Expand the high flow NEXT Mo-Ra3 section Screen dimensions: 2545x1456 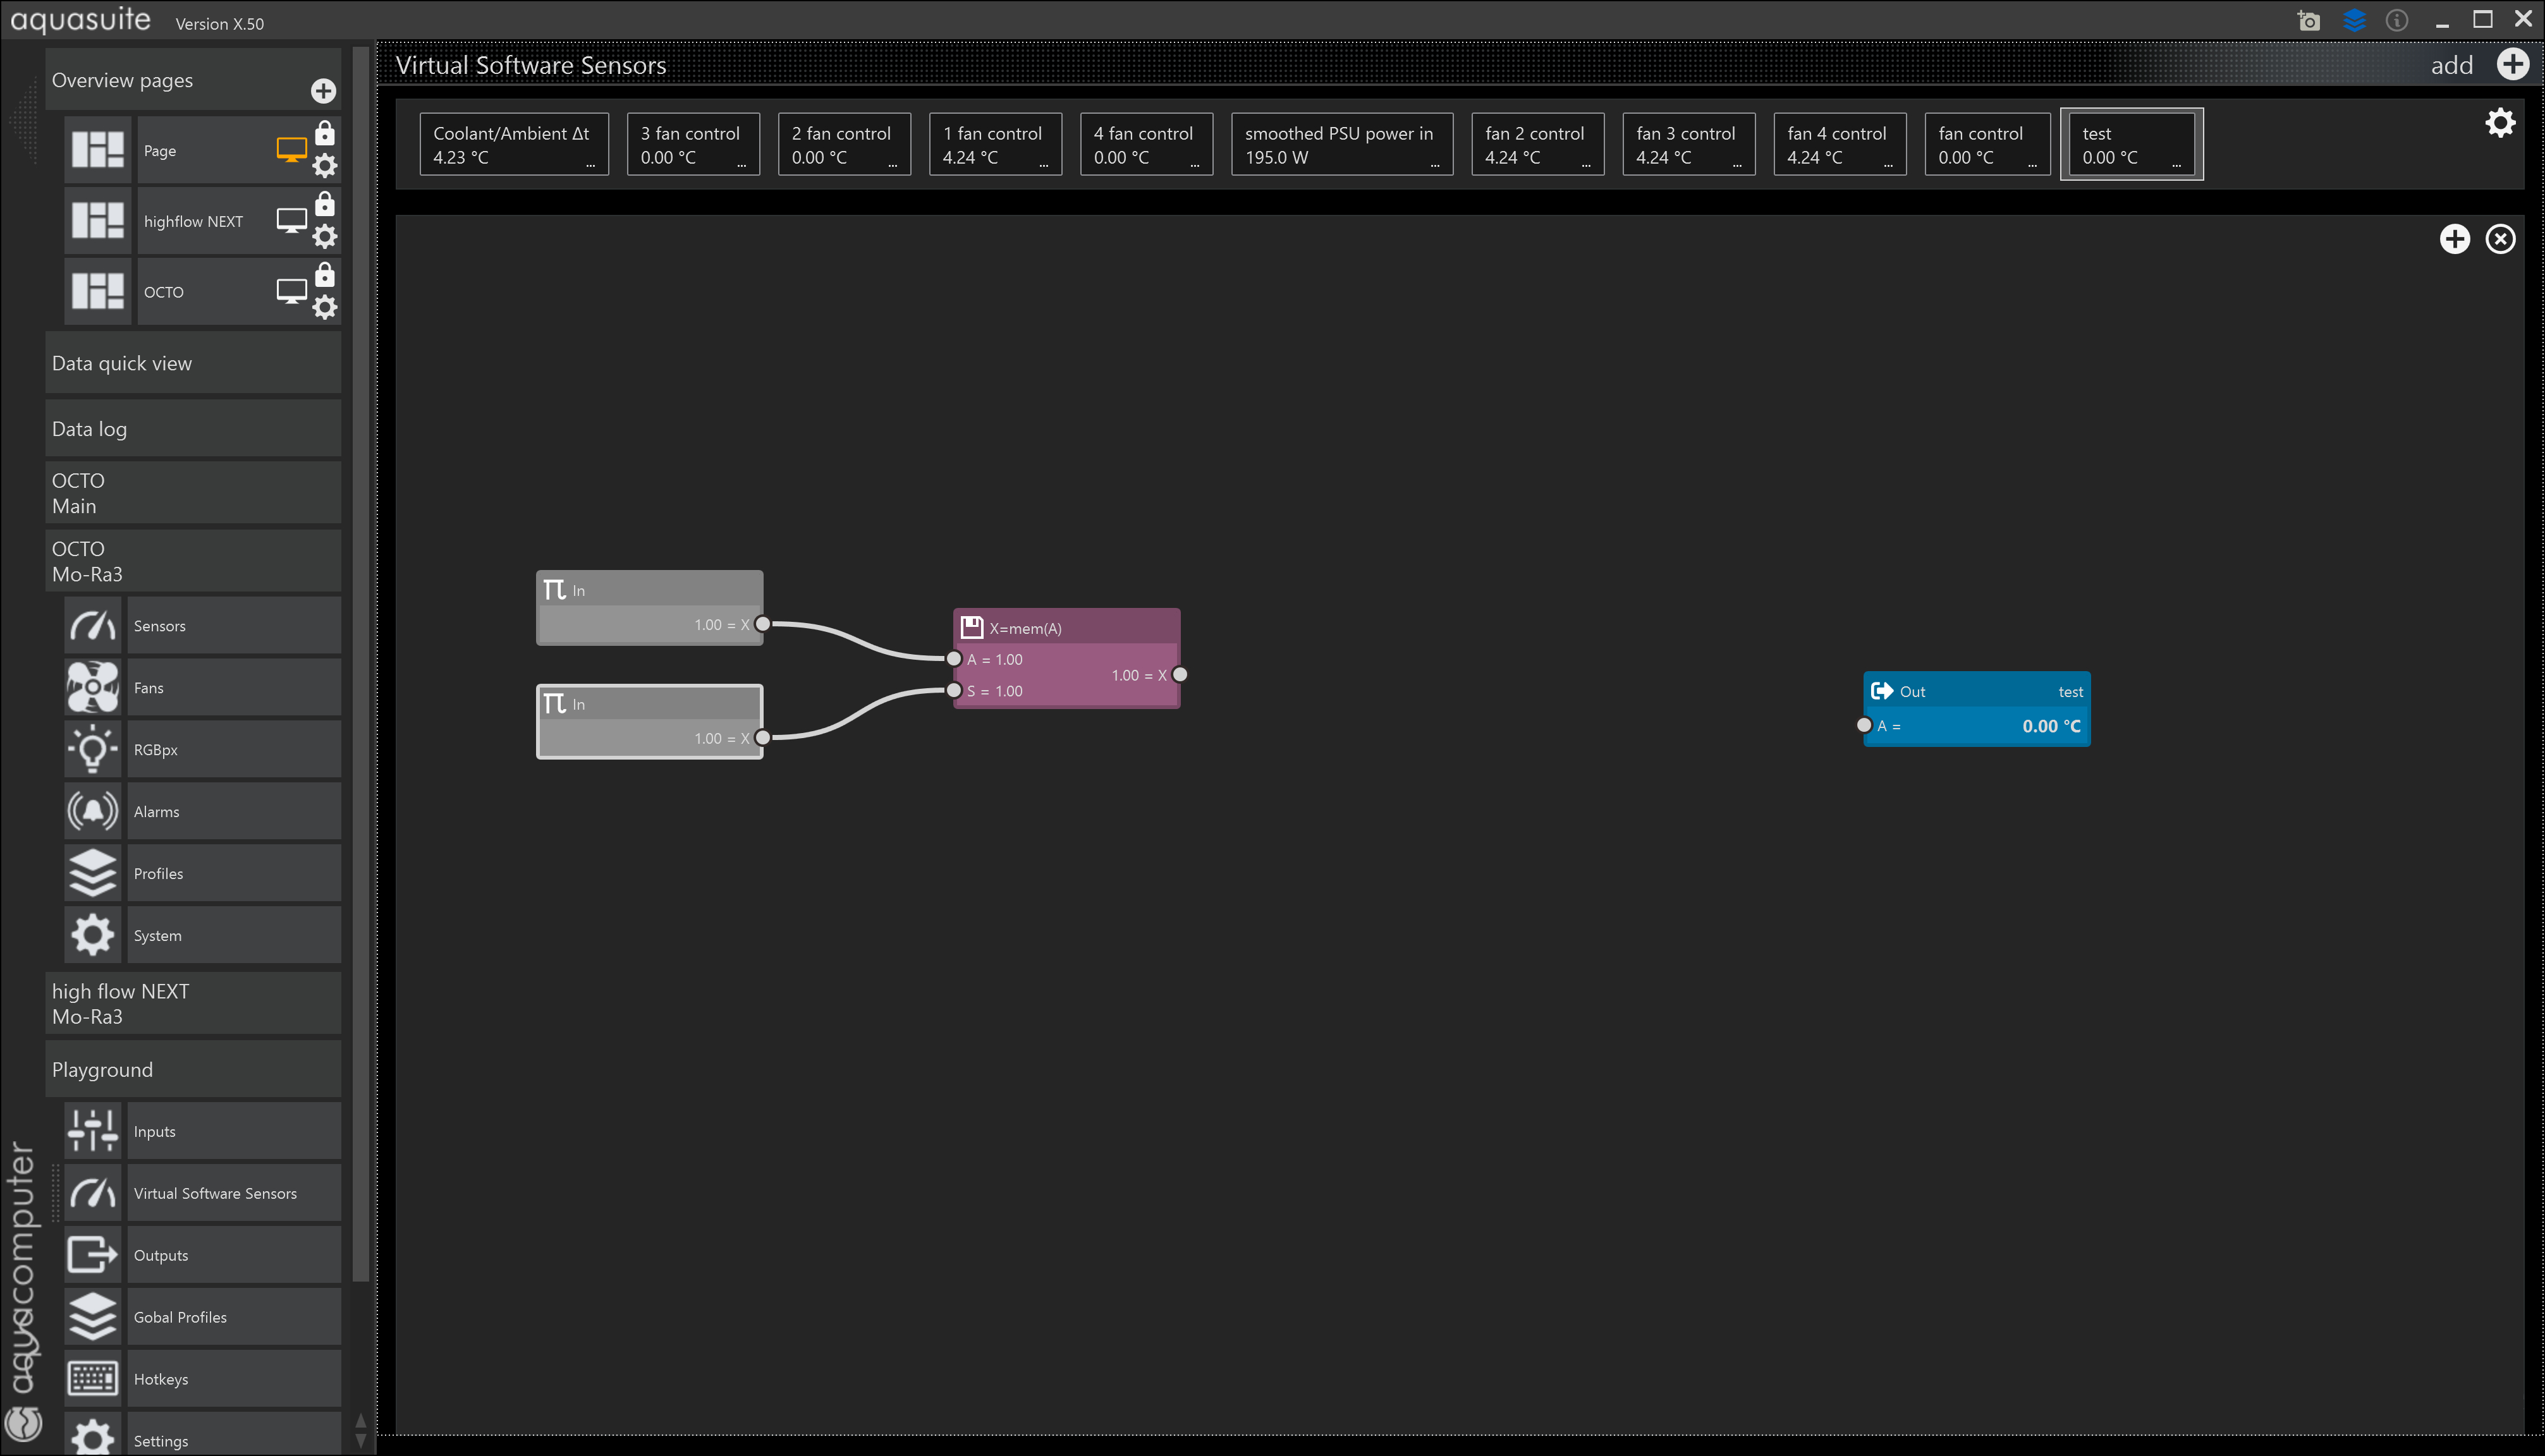click(x=193, y=1004)
